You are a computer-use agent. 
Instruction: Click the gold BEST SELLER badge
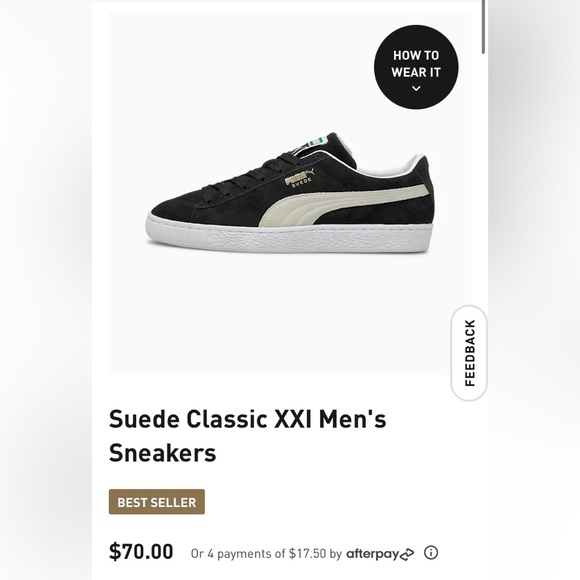pos(157,502)
